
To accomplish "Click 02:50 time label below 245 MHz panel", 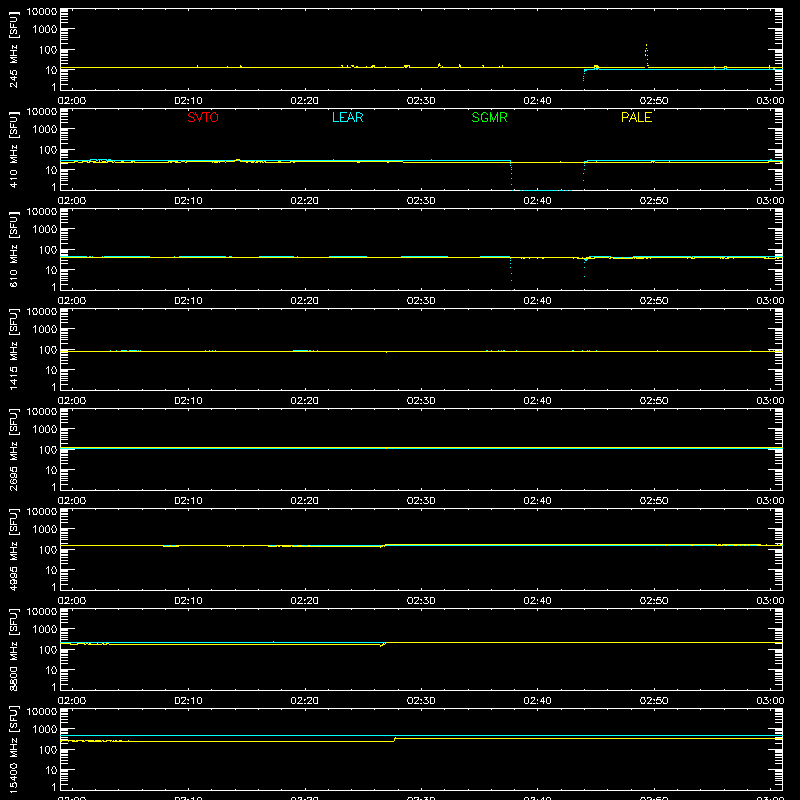I will pyautogui.click(x=654, y=101).
